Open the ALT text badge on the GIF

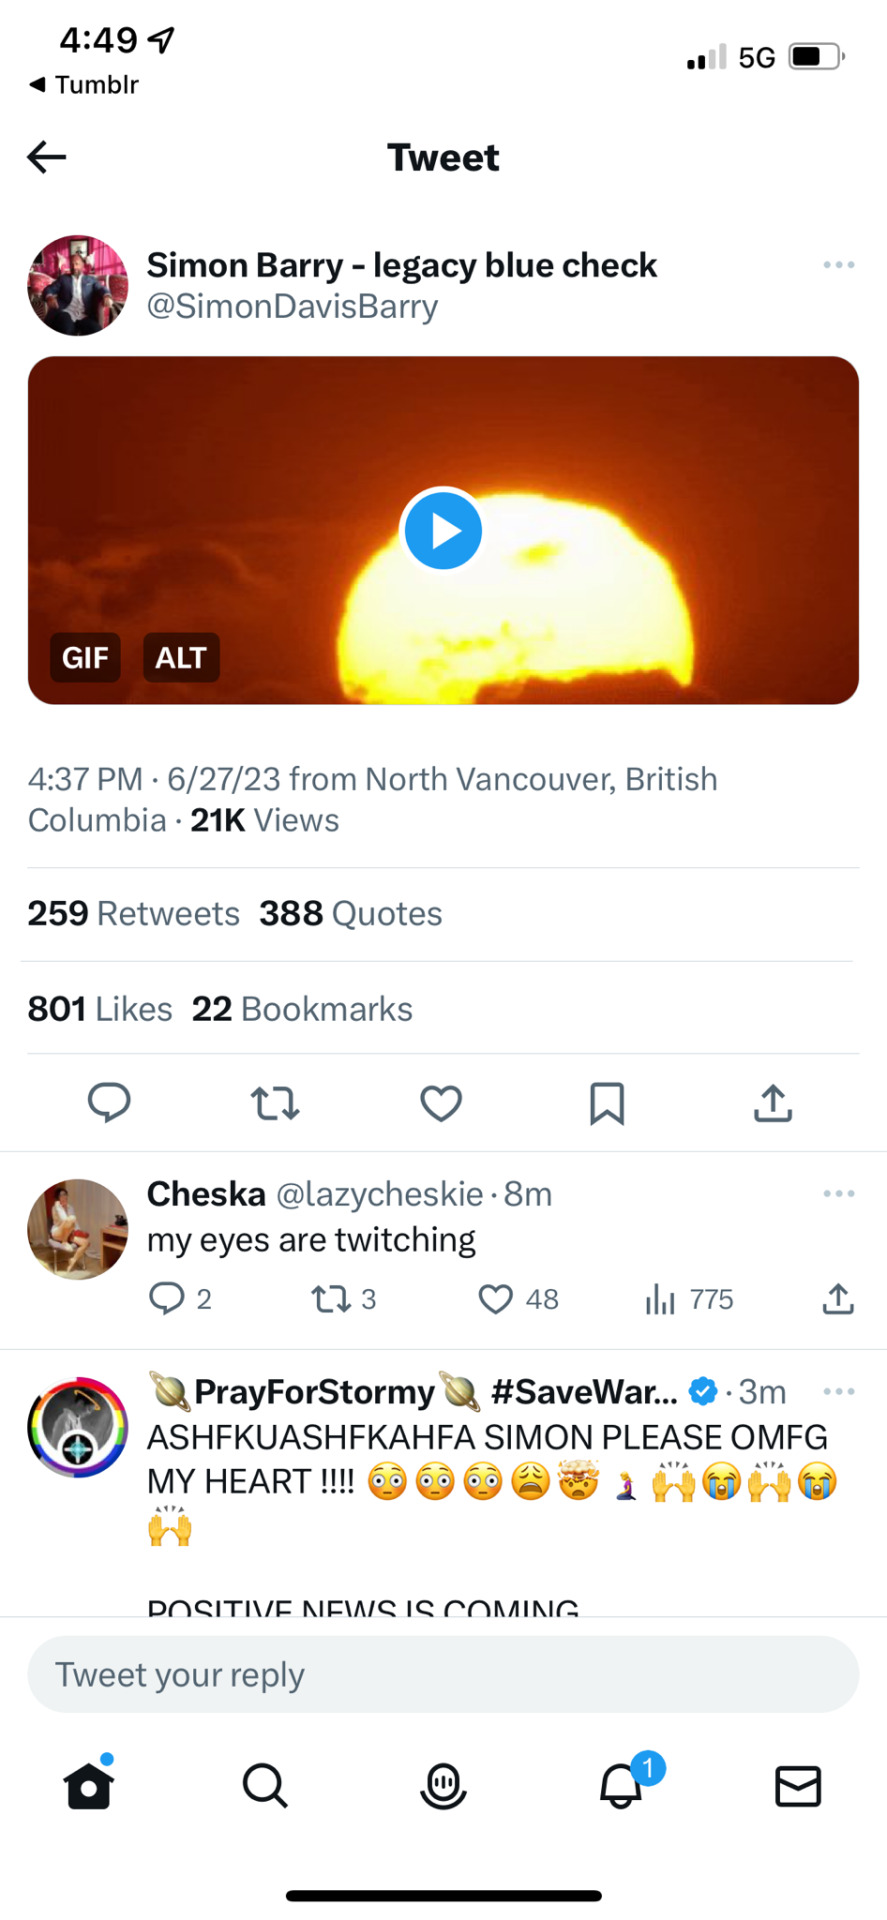[x=181, y=657]
